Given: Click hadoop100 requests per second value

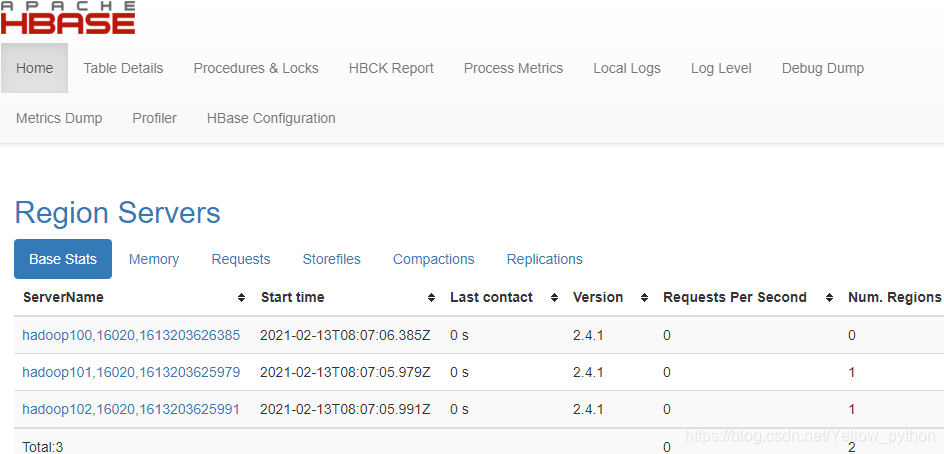Looking at the screenshot, I should tap(667, 335).
